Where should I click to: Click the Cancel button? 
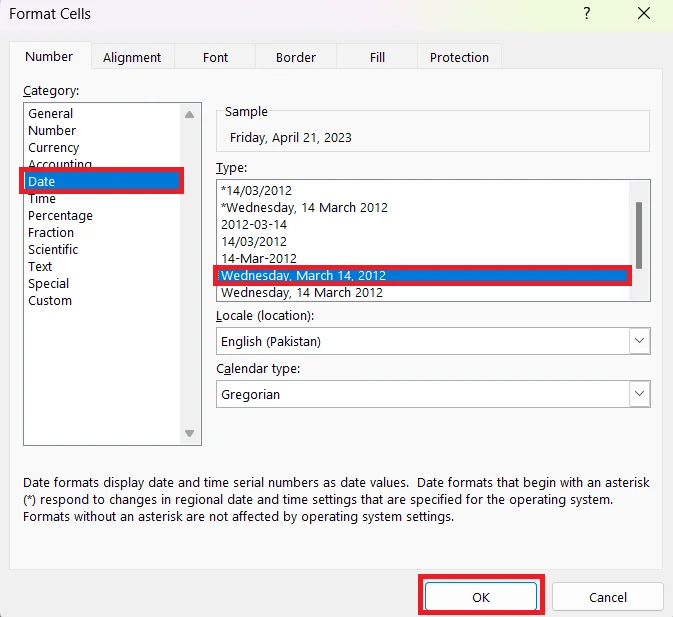pos(608,597)
